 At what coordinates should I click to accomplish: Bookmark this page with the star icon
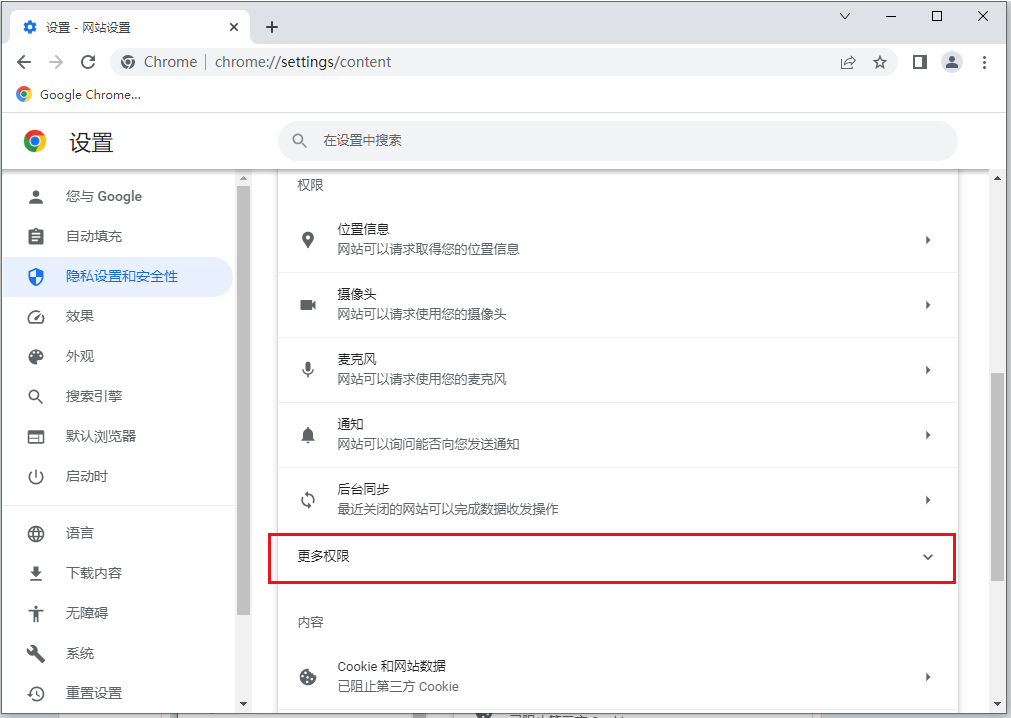(x=879, y=62)
